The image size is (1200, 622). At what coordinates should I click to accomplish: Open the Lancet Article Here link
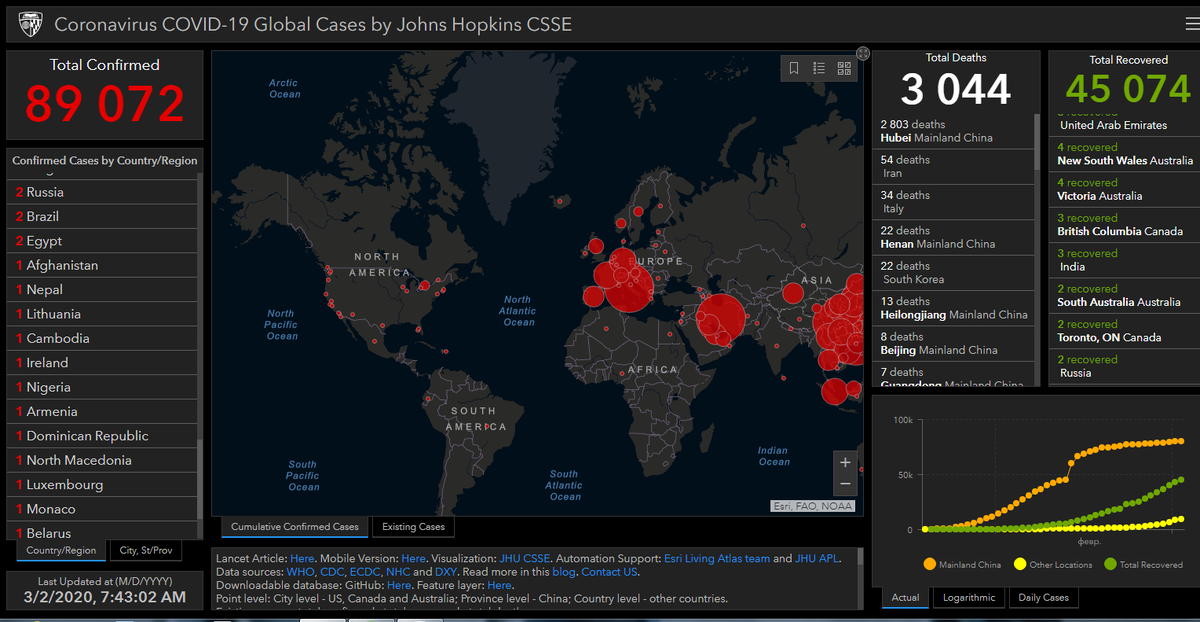[302, 559]
